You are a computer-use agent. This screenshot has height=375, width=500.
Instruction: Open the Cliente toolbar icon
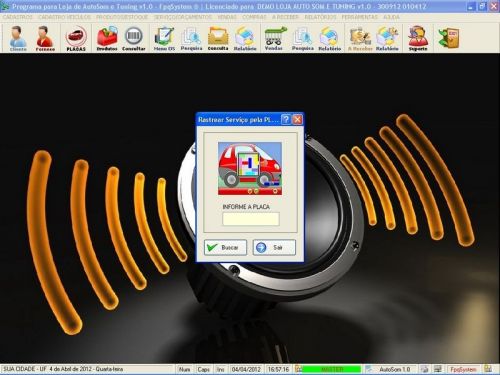pyautogui.click(x=18, y=39)
